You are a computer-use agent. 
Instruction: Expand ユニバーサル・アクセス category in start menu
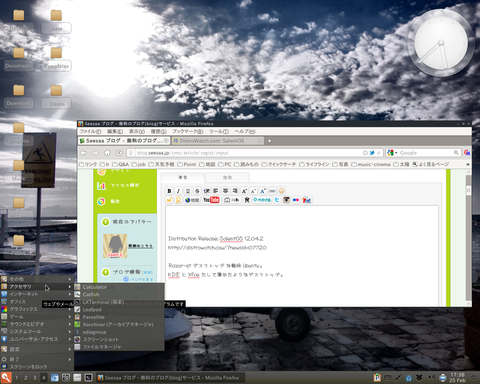click(37, 339)
